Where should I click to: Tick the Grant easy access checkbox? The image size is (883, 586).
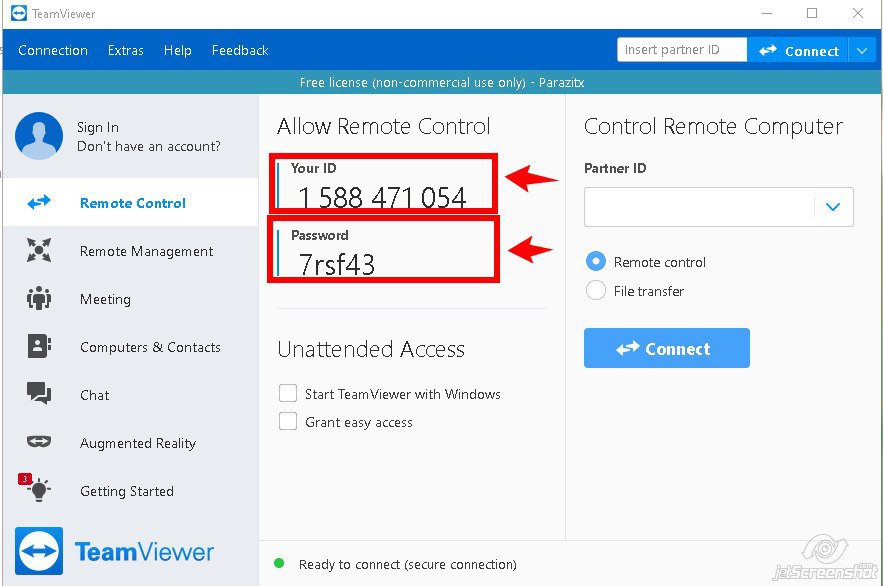pyautogui.click(x=288, y=422)
